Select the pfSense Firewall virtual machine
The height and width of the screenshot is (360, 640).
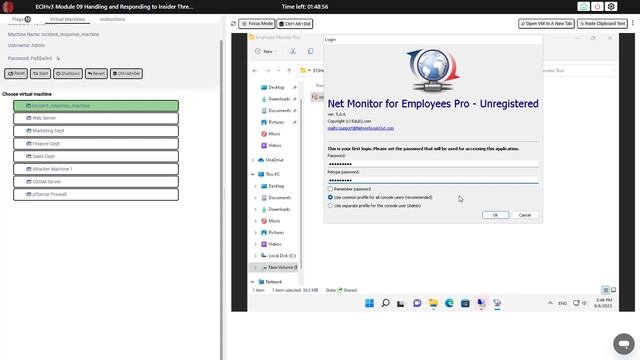tap(96, 194)
